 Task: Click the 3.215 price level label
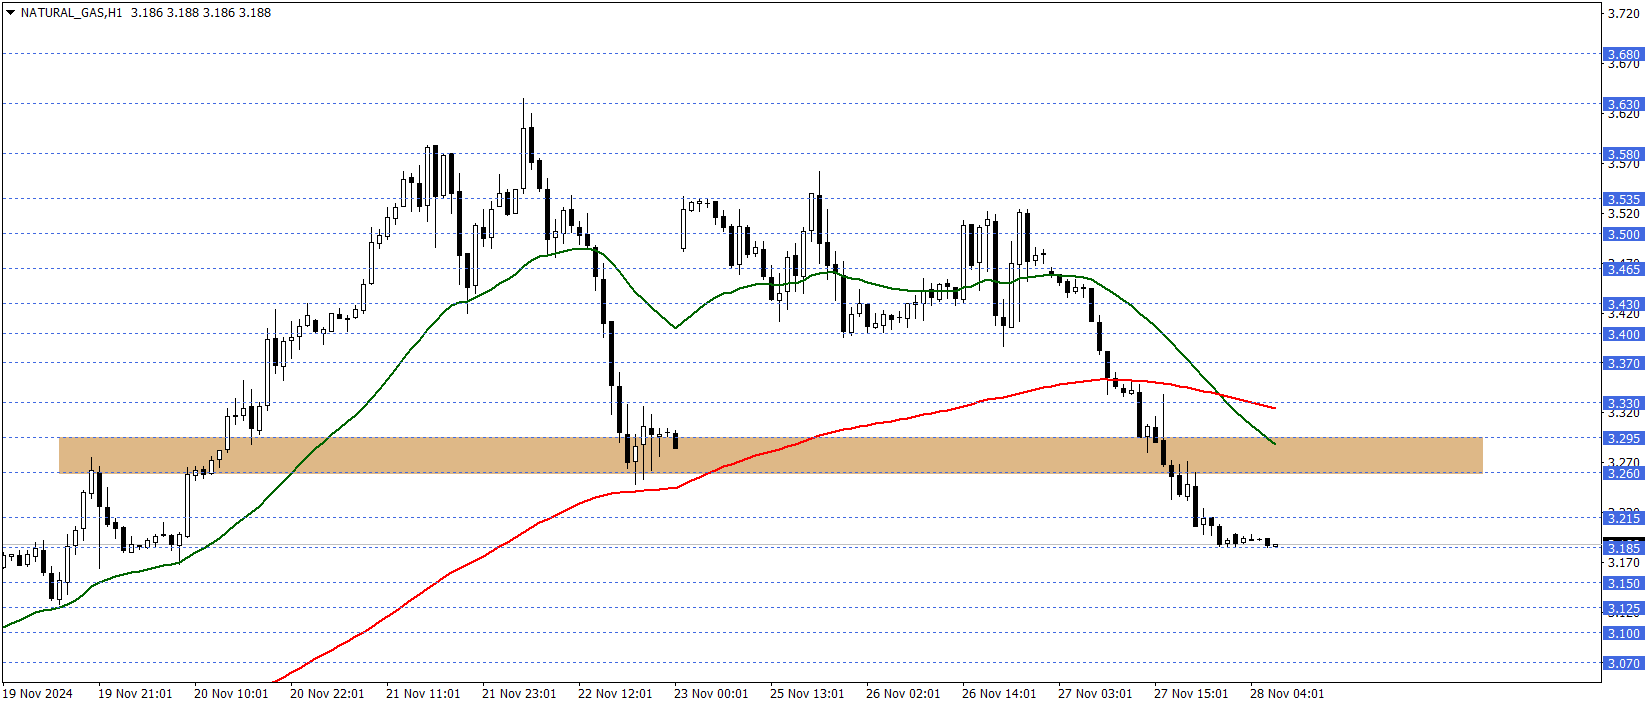click(x=1624, y=518)
